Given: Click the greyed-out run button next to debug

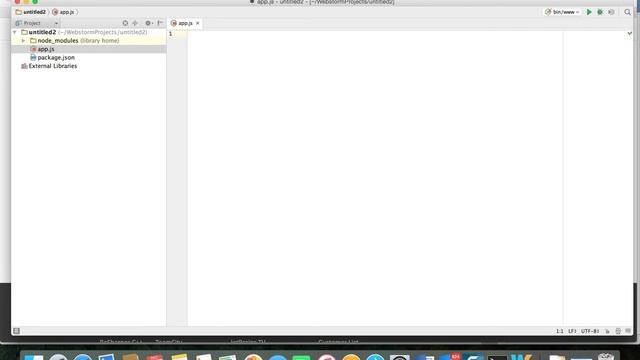Looking at the screenshot, I should tap(611, 12).
